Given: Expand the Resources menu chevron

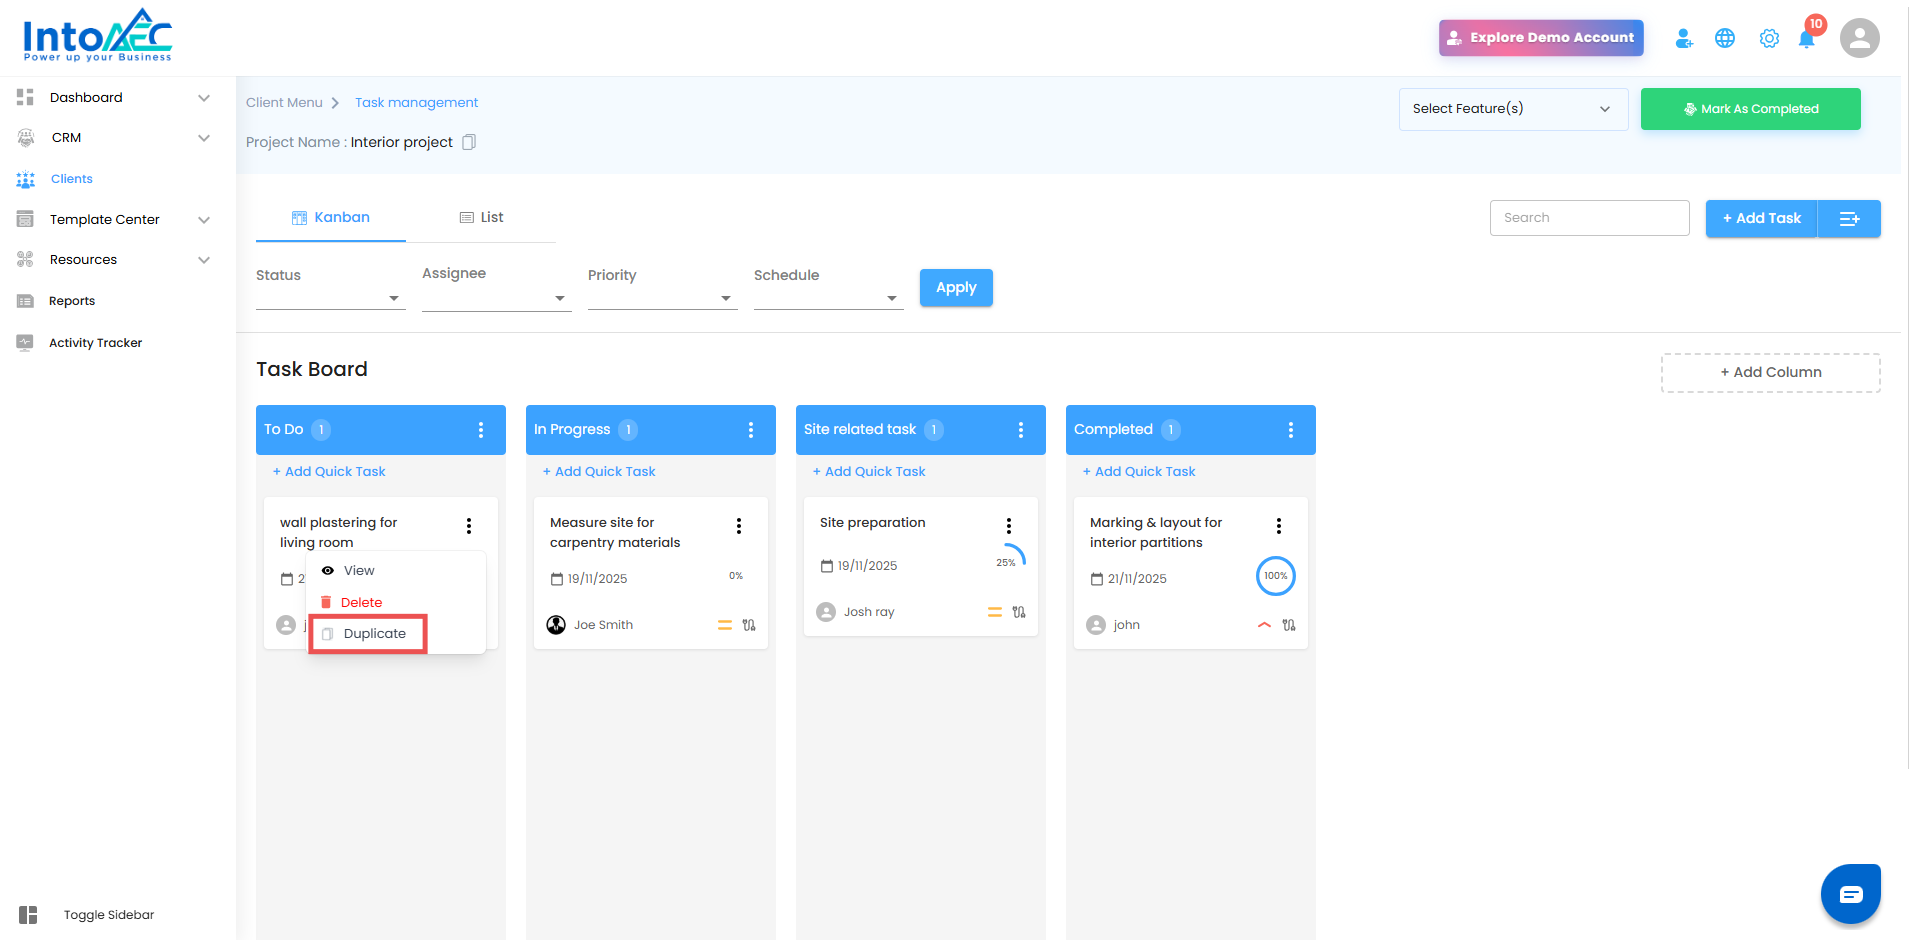Looking at the screenshot, I should [x=204, y=260].
